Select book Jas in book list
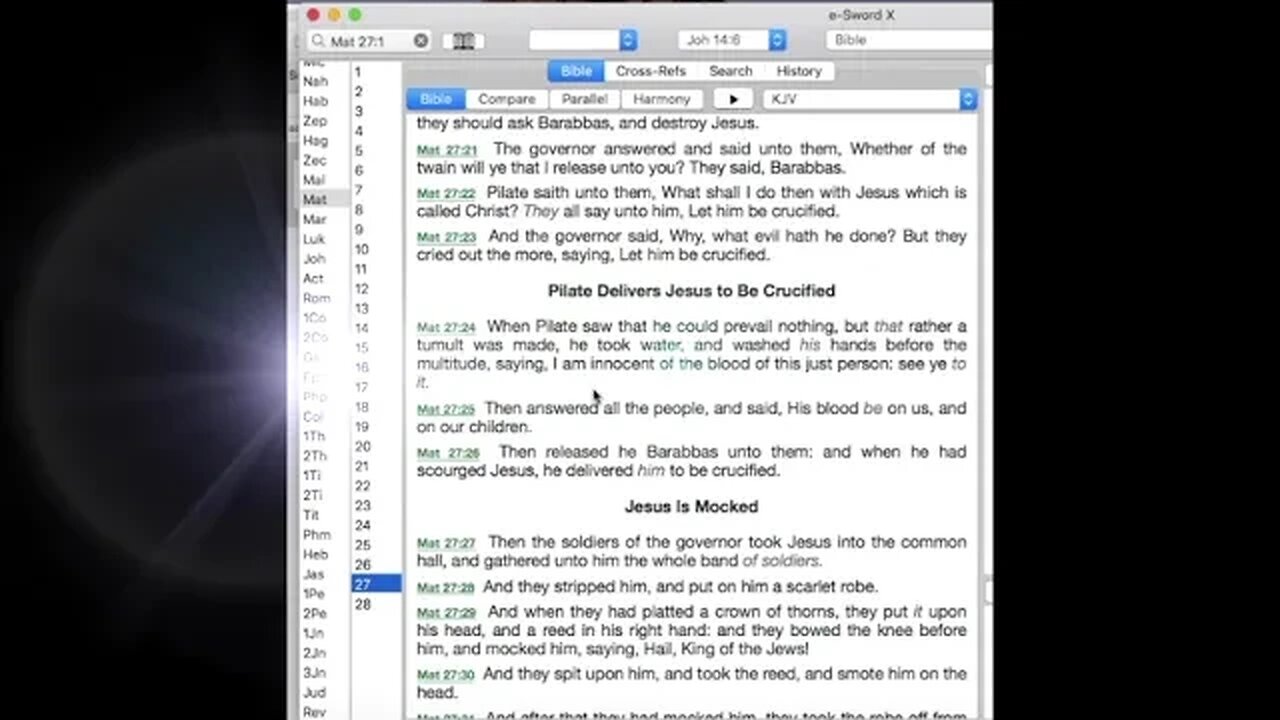The height and width of the screenshot is (720, 1280). coord(314,574)
